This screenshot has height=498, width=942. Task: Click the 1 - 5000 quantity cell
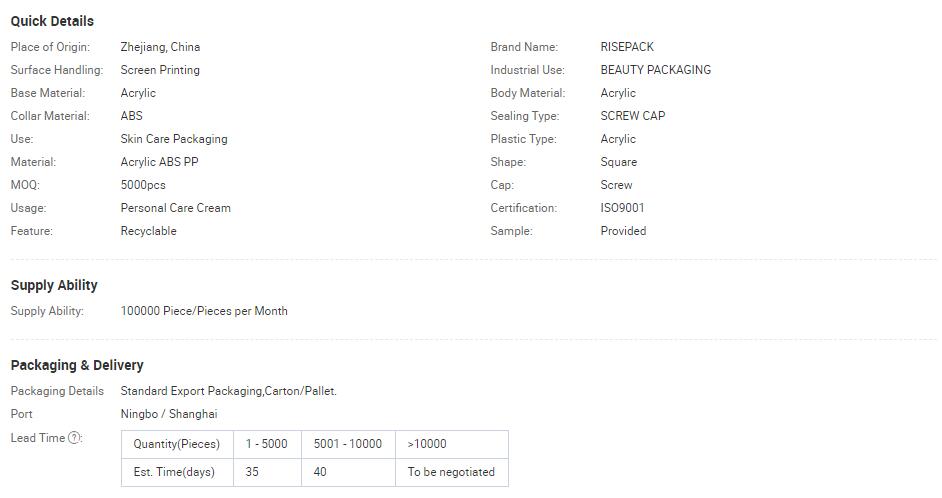click(x=267, y=444)
